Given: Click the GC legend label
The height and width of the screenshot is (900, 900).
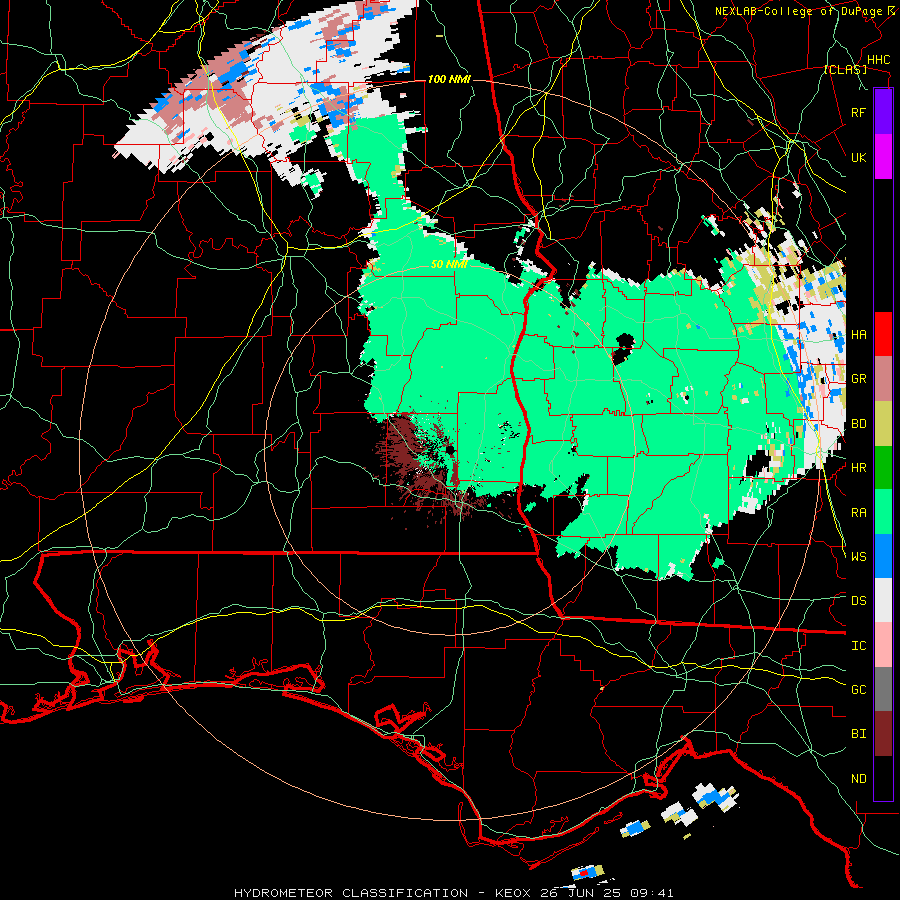Looking at the screenshot, I should 858,690.
